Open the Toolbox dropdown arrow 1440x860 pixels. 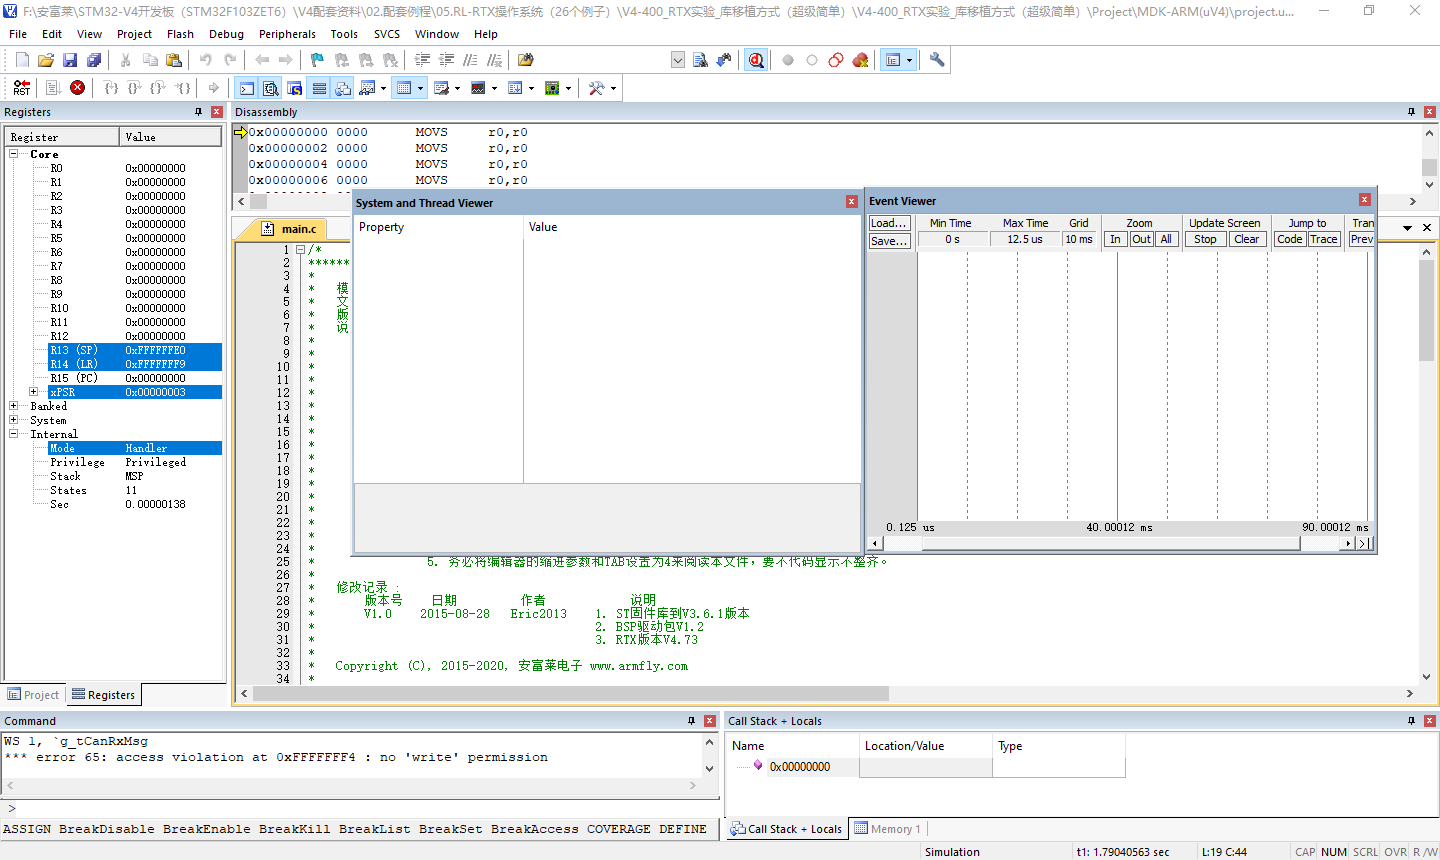point(613,88)
